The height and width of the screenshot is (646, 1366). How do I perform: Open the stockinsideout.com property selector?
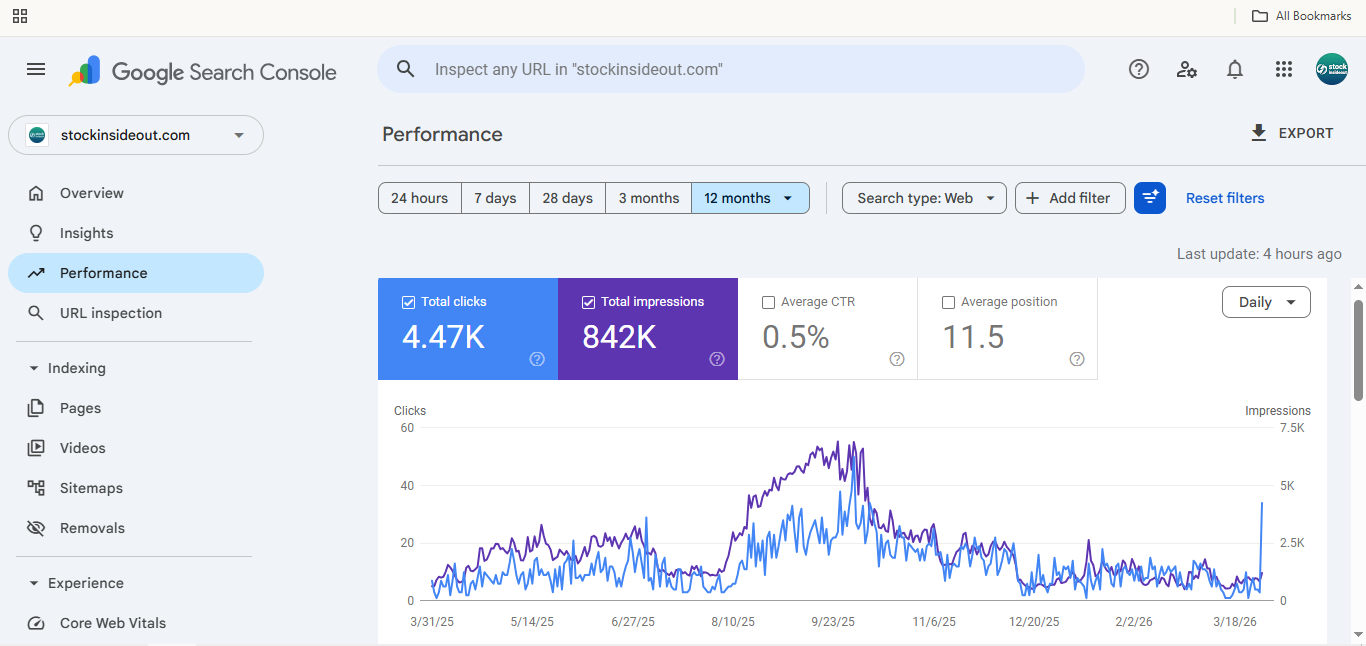coord(136,135)
